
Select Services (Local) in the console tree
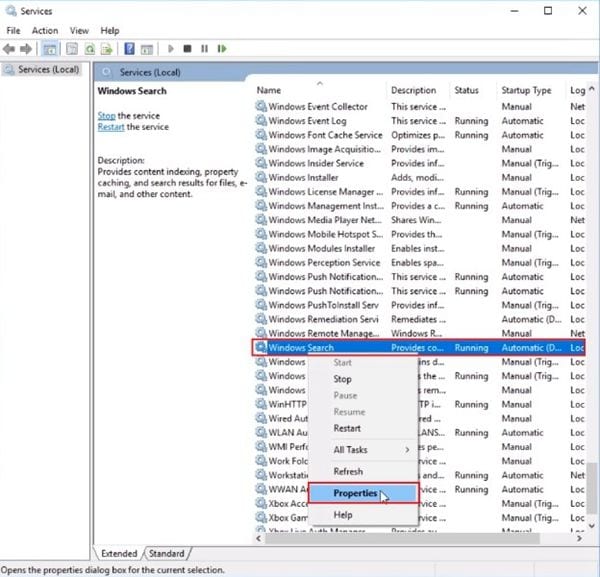[x=42, y=70]
